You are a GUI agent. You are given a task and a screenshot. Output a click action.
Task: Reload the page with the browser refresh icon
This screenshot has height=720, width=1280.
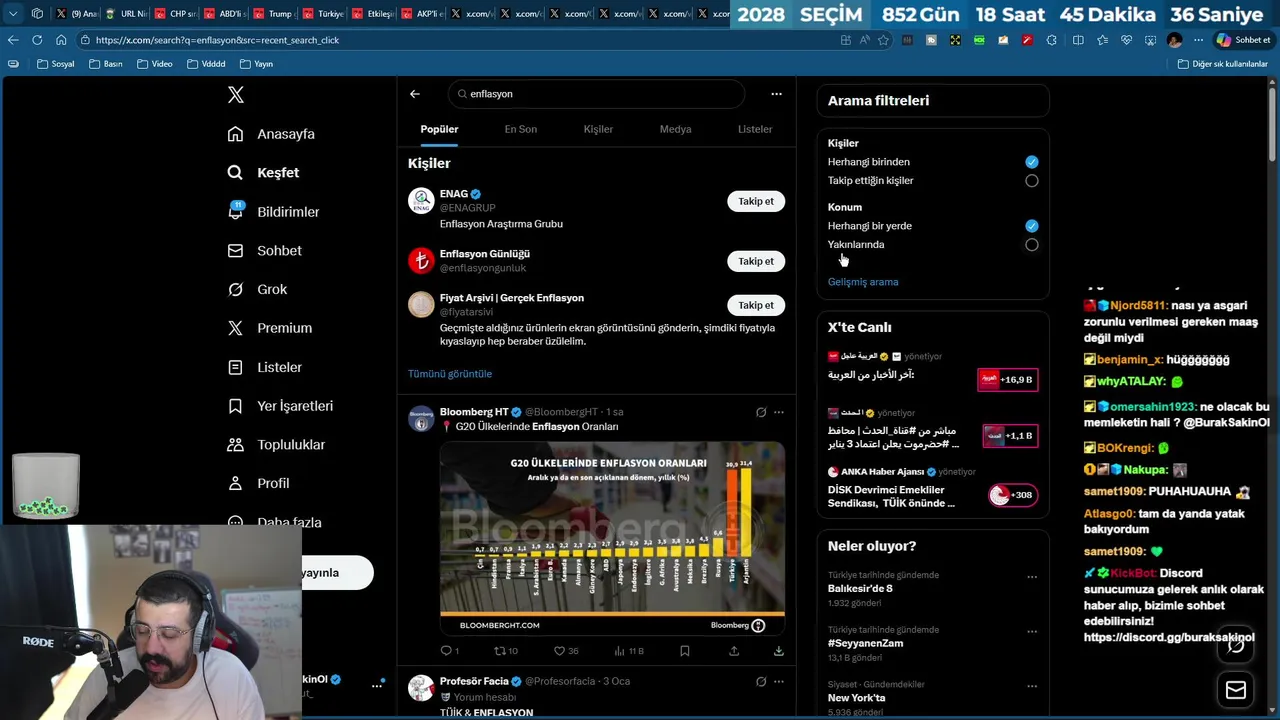pos(37,40)
